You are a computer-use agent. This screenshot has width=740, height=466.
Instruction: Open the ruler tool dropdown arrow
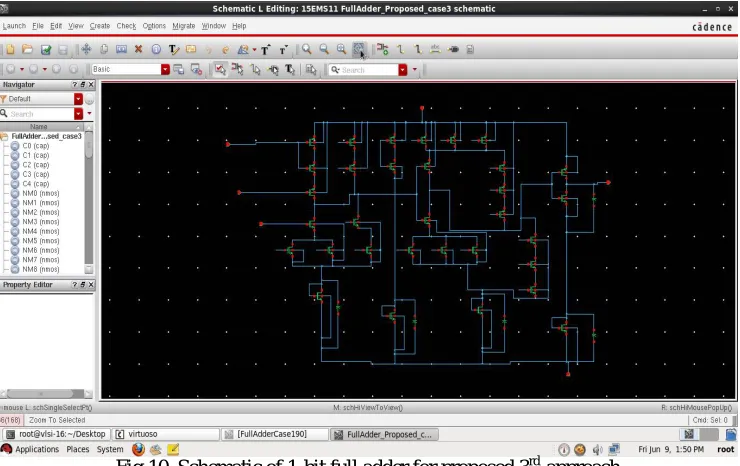pyautogui.click(x=254, y=49)
